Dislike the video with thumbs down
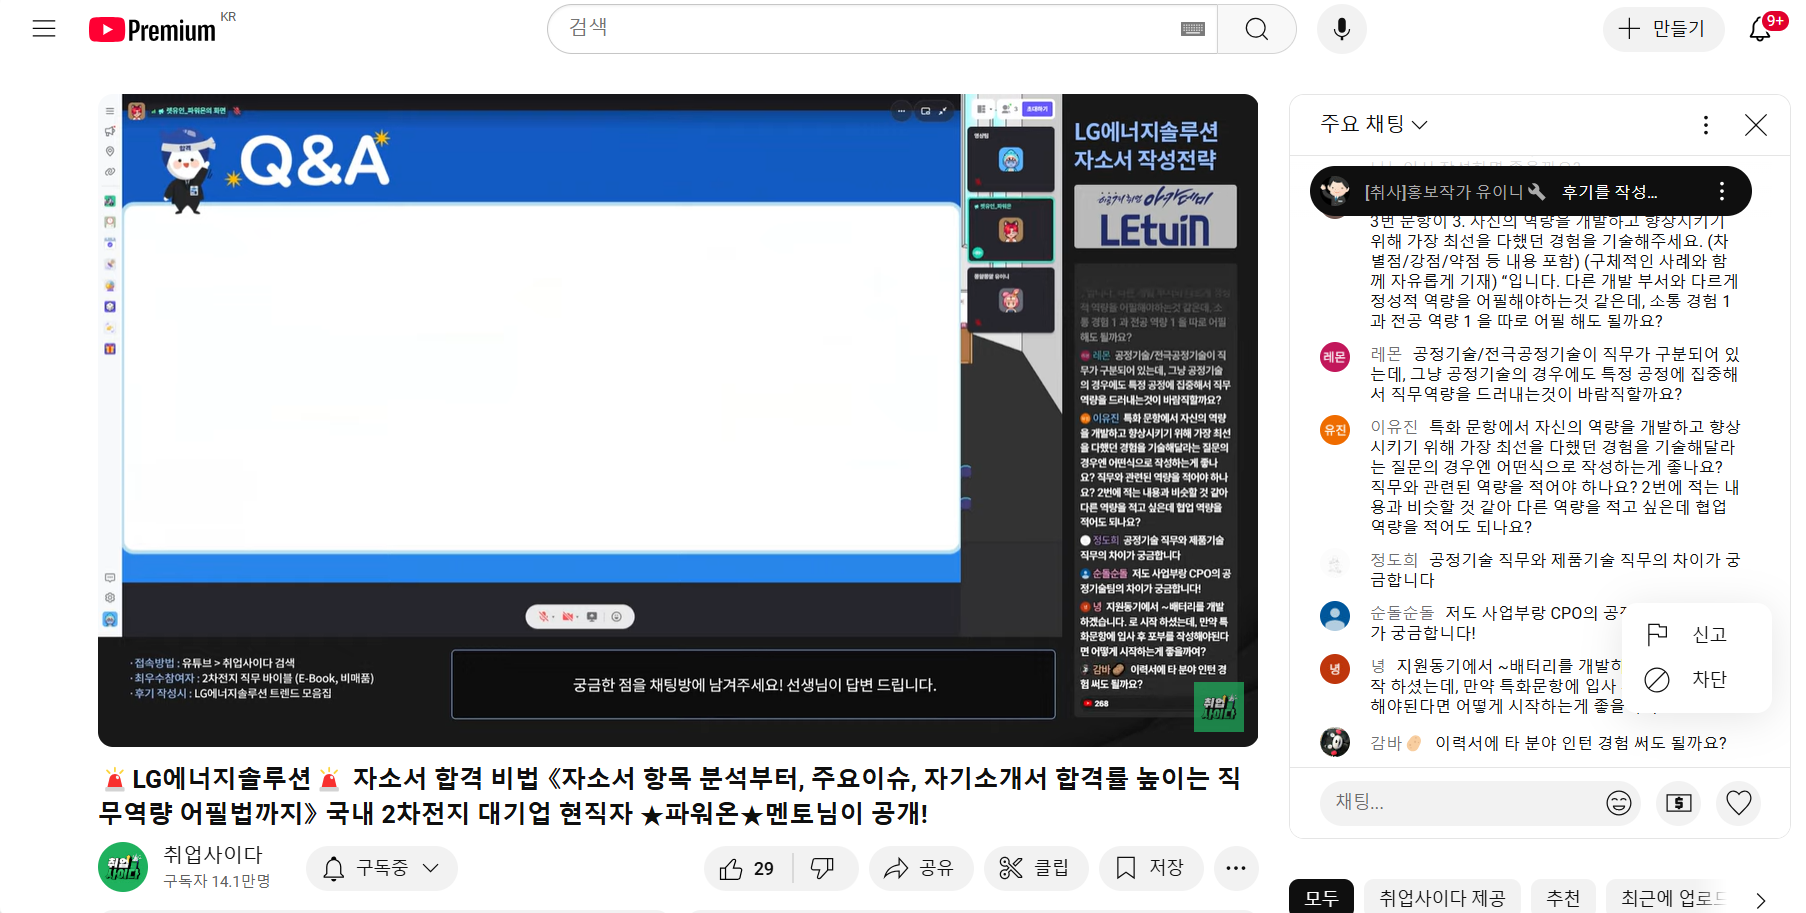Image resolution: width=1806 pixels, height=913 pixels. point(823,869)
